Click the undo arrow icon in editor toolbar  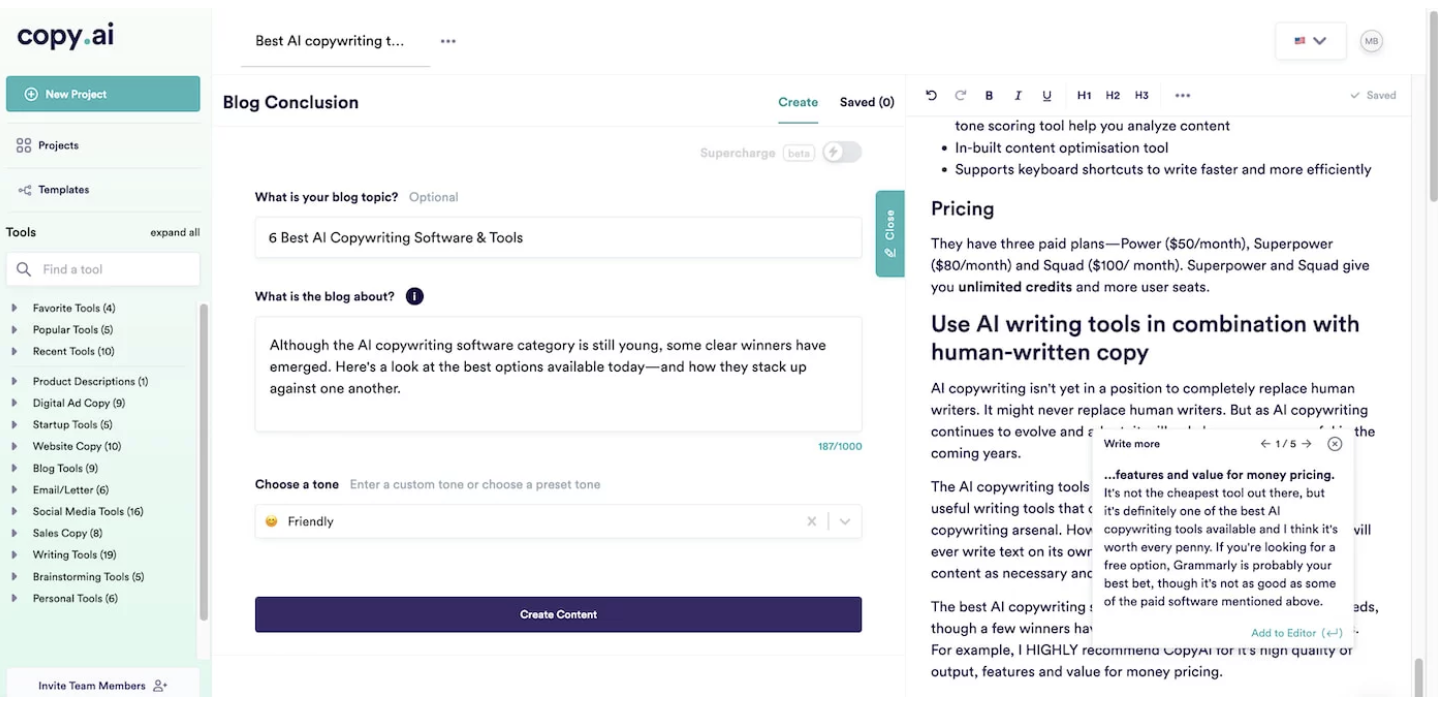click(931, 95)
